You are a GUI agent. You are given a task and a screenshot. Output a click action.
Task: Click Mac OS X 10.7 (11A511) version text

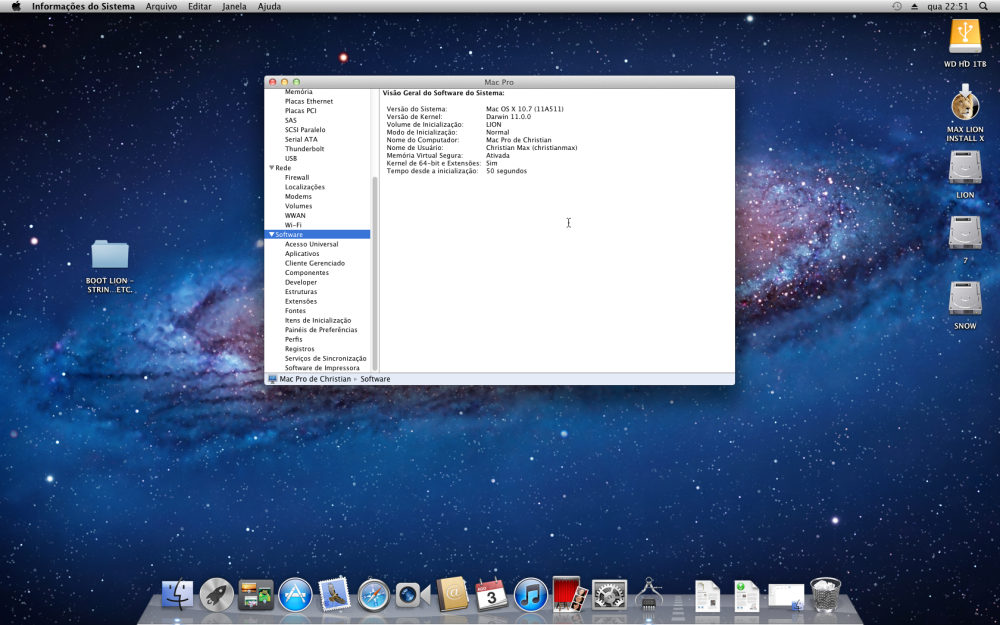point(525,109)
